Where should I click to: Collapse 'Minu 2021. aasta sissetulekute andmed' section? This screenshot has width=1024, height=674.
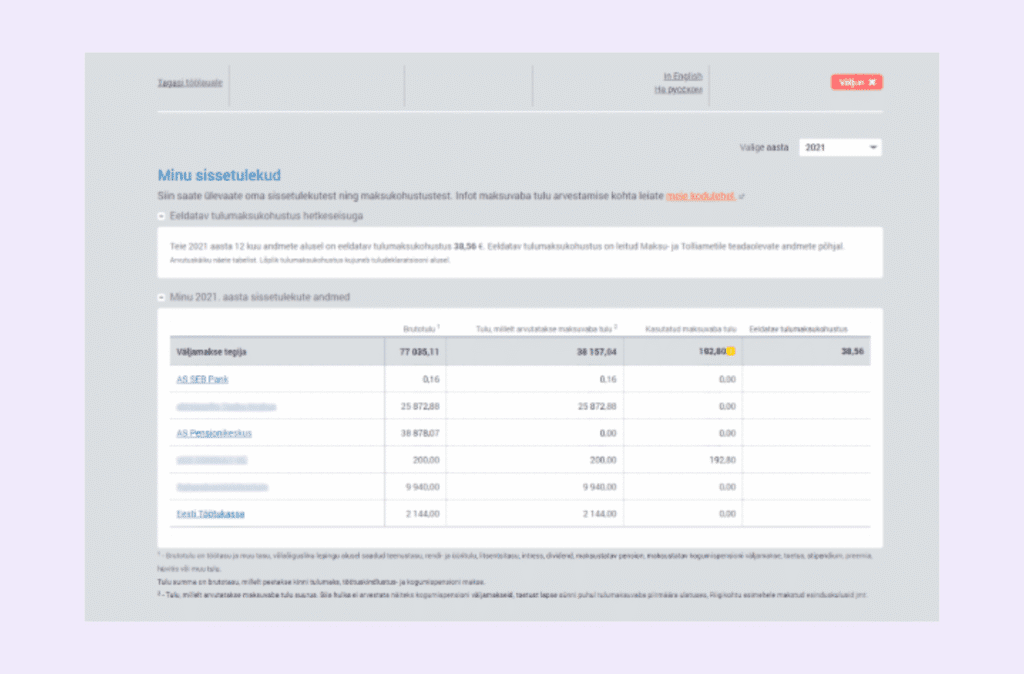pos(162,298)
